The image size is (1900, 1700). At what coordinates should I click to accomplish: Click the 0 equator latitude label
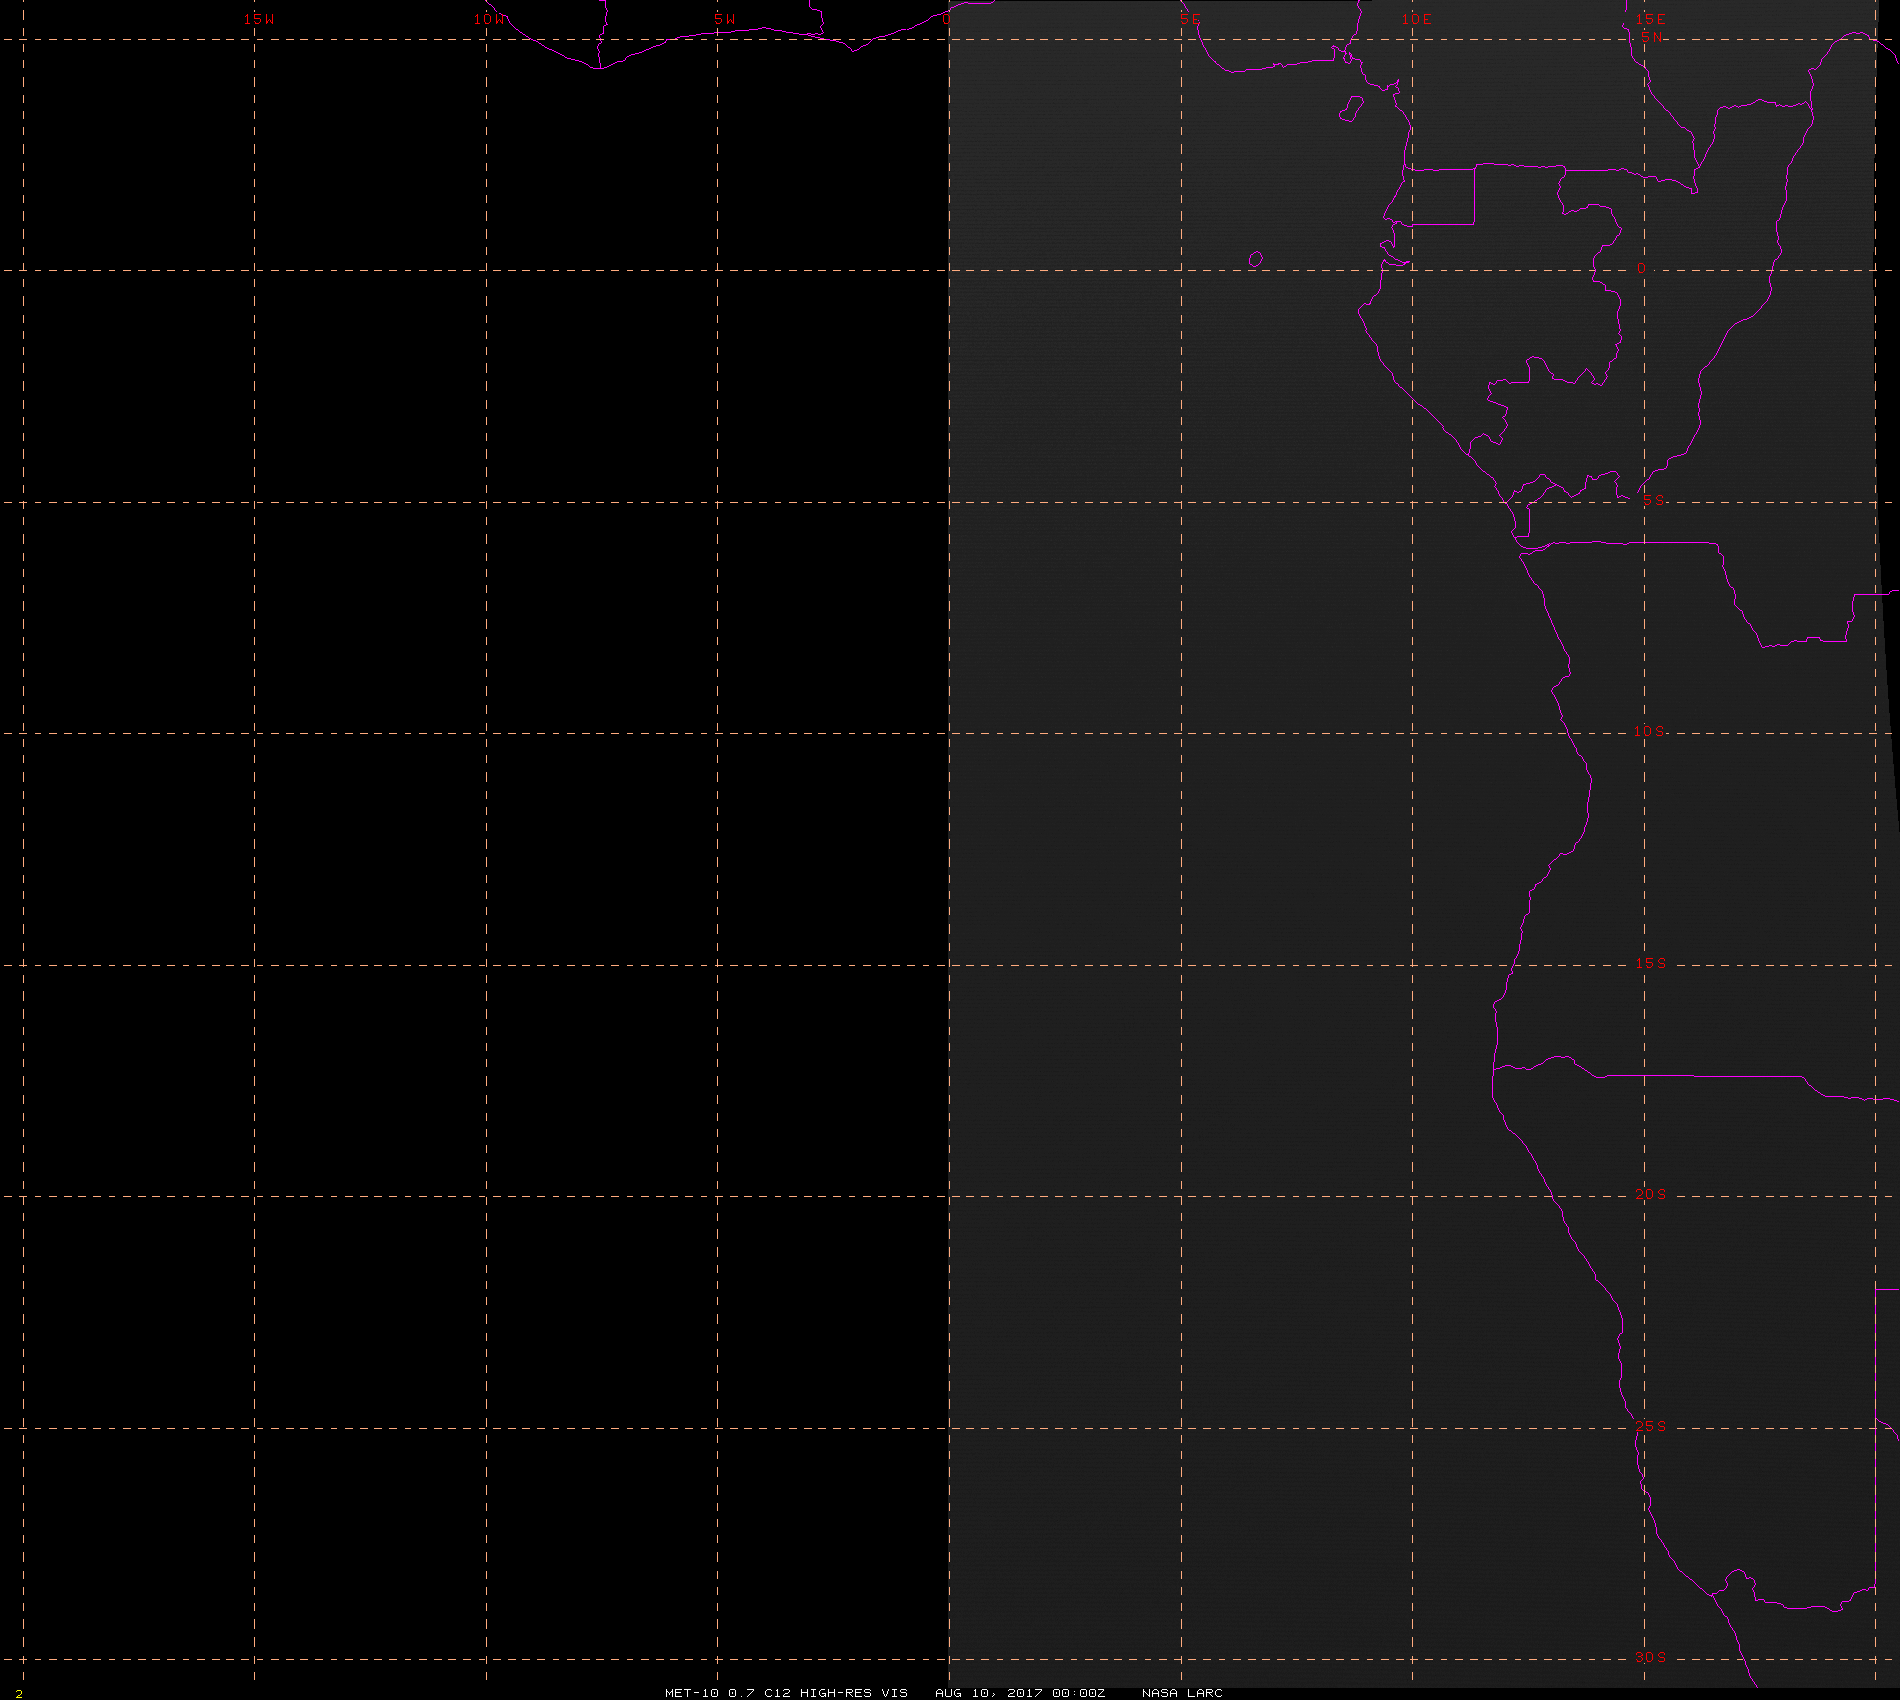pyautogui.click(x=1641, y=269)
